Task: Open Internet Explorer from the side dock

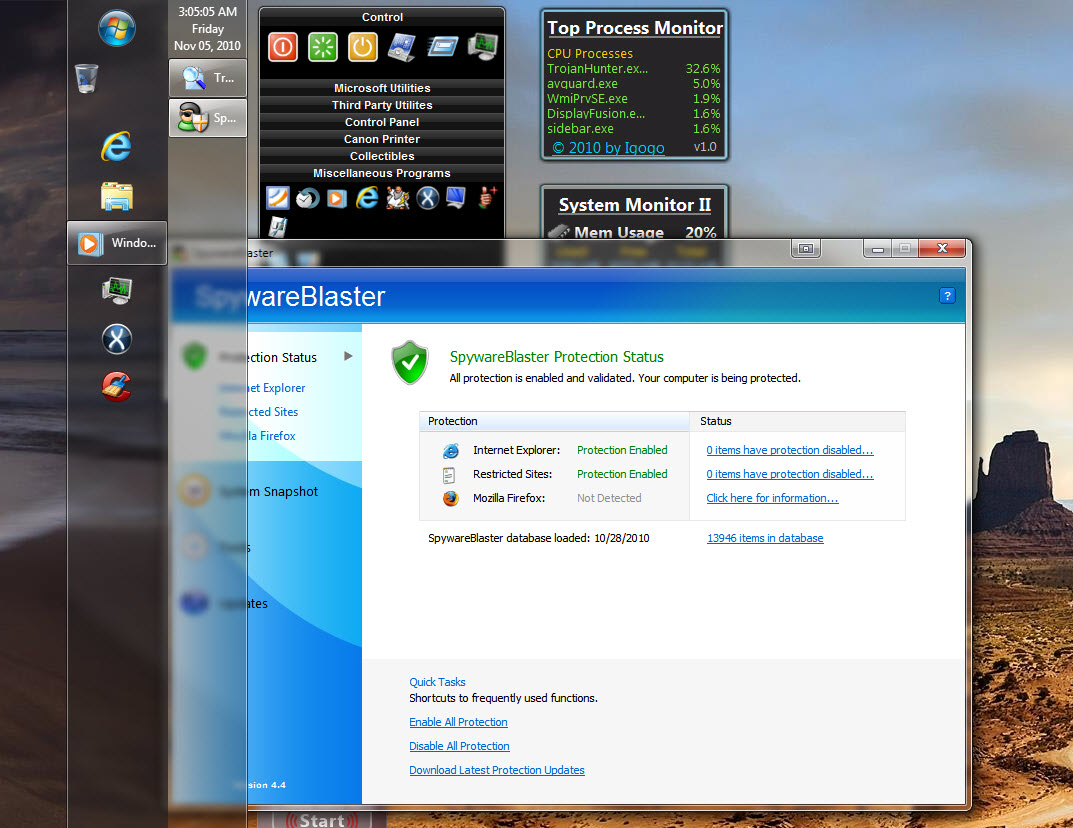Action: click(x=116, y=146)
